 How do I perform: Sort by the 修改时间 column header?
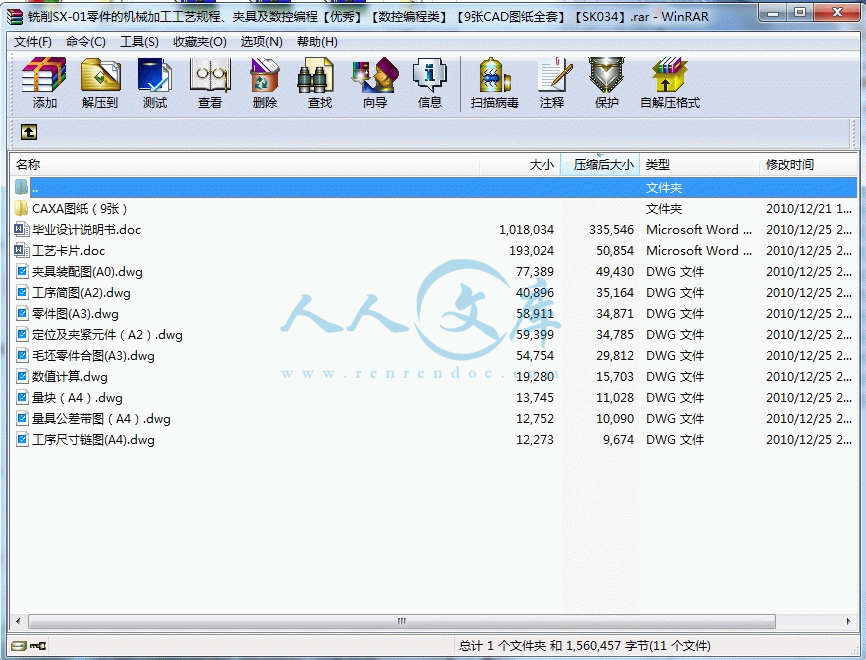coord(809,165)
